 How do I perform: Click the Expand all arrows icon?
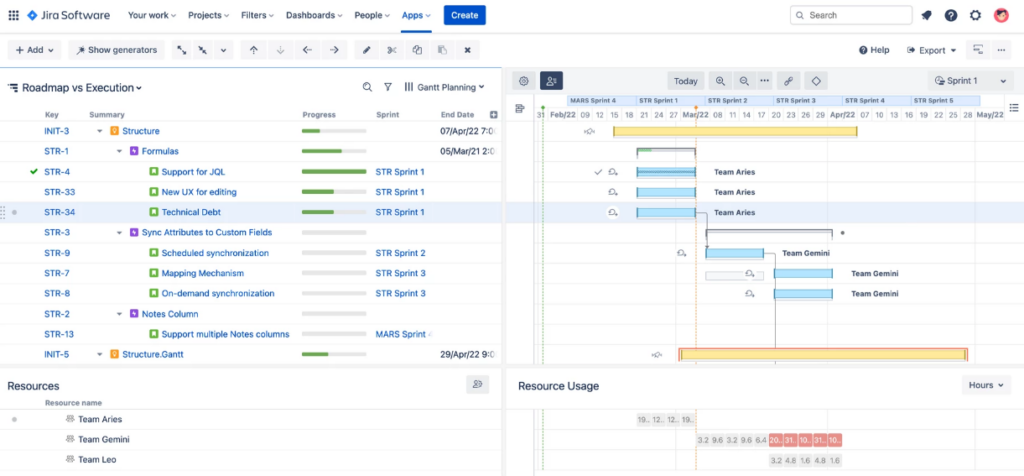coord(181,50)
